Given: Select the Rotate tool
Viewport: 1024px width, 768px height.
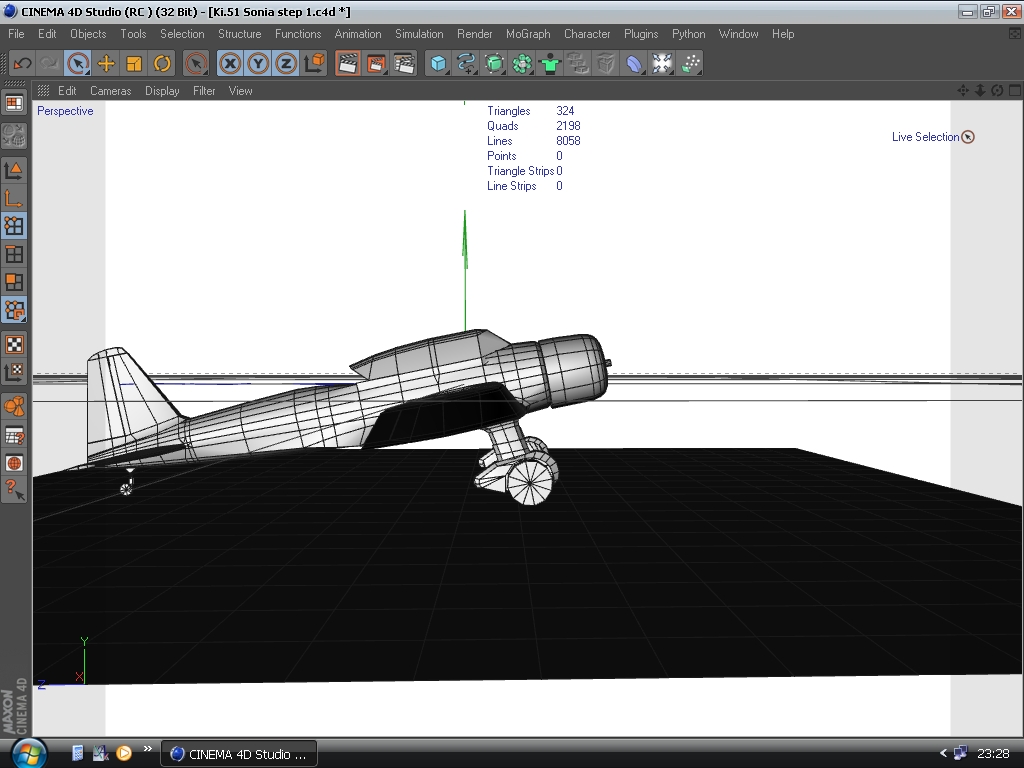Looking at the screenshot, I should pyautogui.click(x=162, y=63).
